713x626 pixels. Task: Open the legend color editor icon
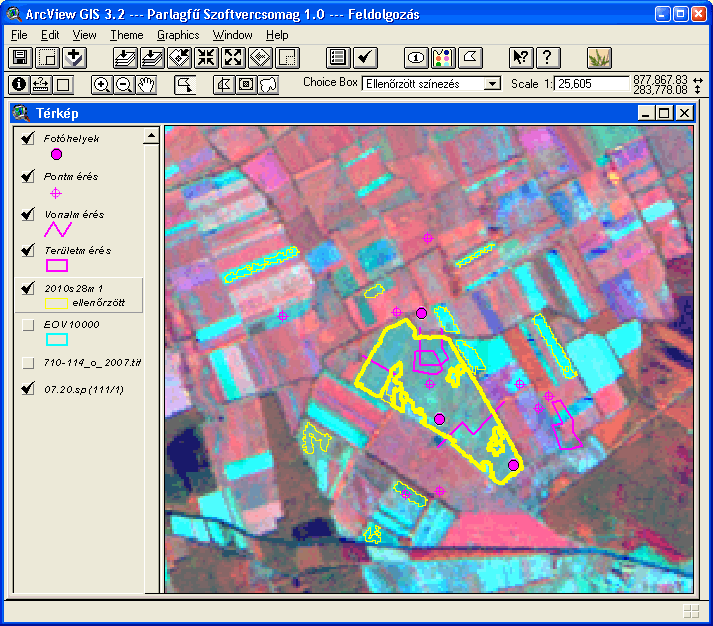(x=443, y=58)
